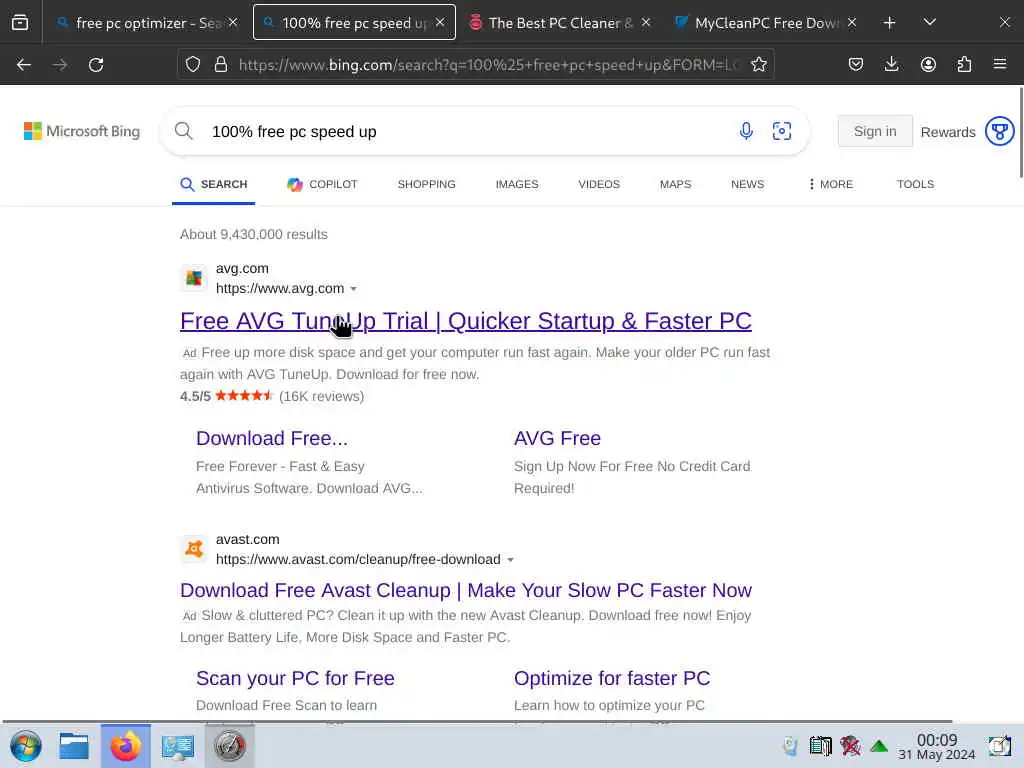The width and height of the screenshot is (1024, 768).
Task: Close the 'MyCleanPC Free Download' tab
Action: (x=852, y=22)
